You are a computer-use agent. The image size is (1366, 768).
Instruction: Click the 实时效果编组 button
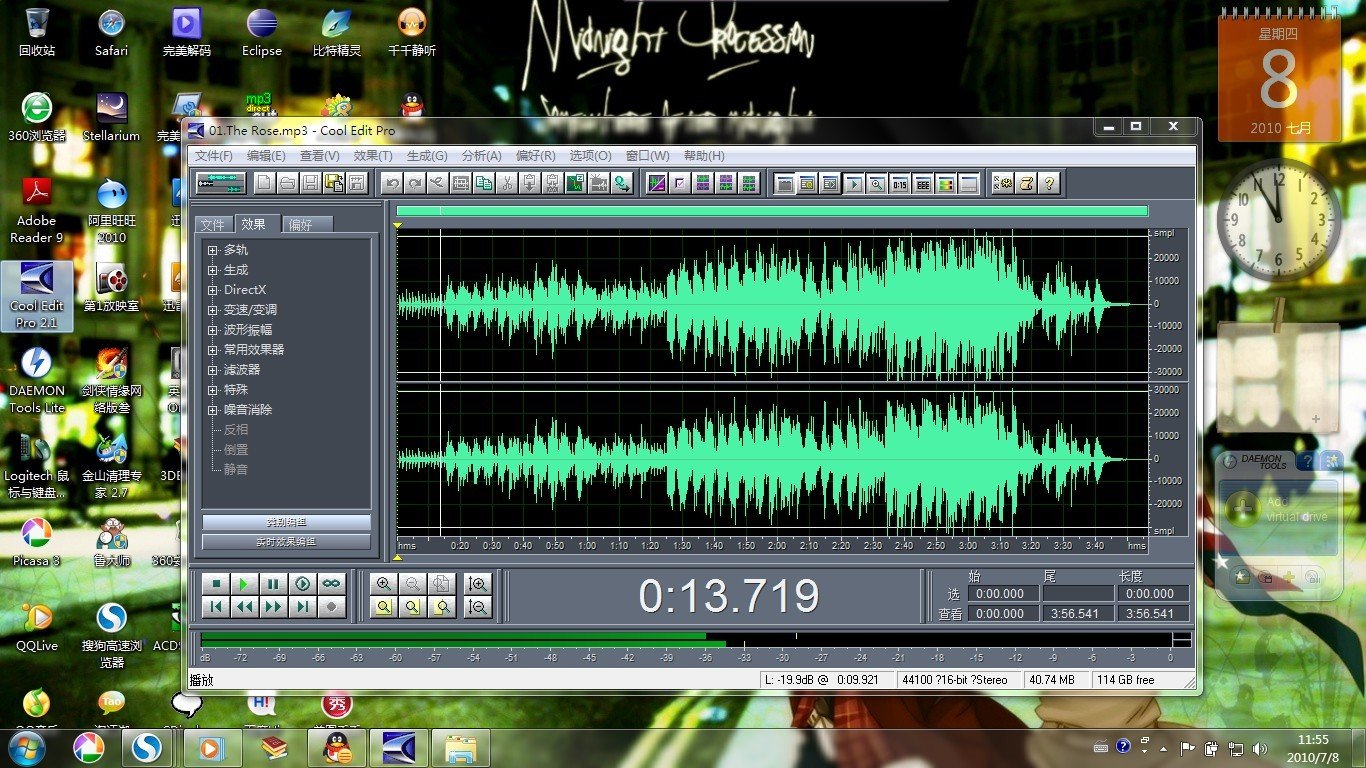pyautogui.click(x=286, y=542)
